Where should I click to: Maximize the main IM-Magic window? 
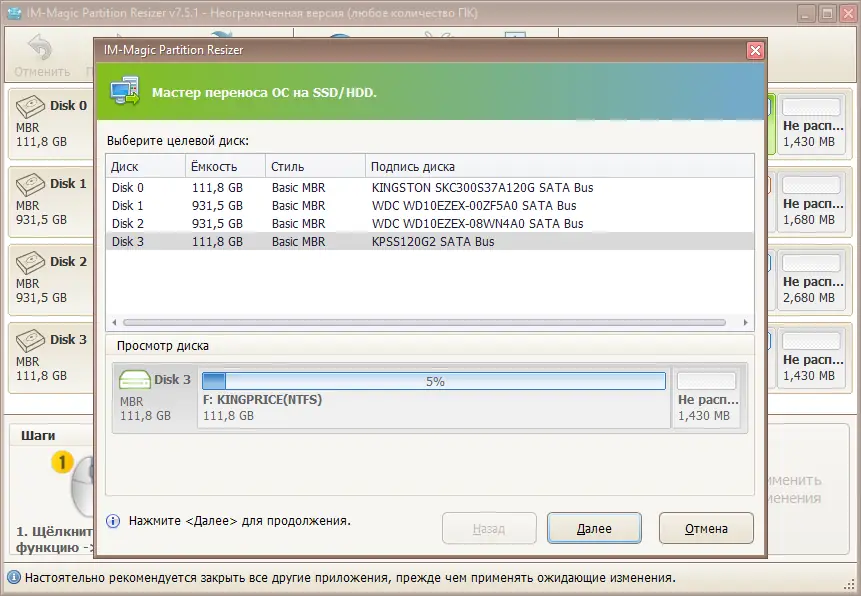point(827,13)
